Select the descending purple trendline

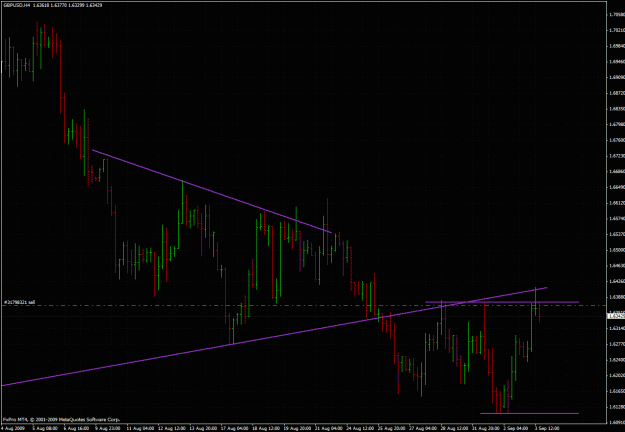coord(212,191)
